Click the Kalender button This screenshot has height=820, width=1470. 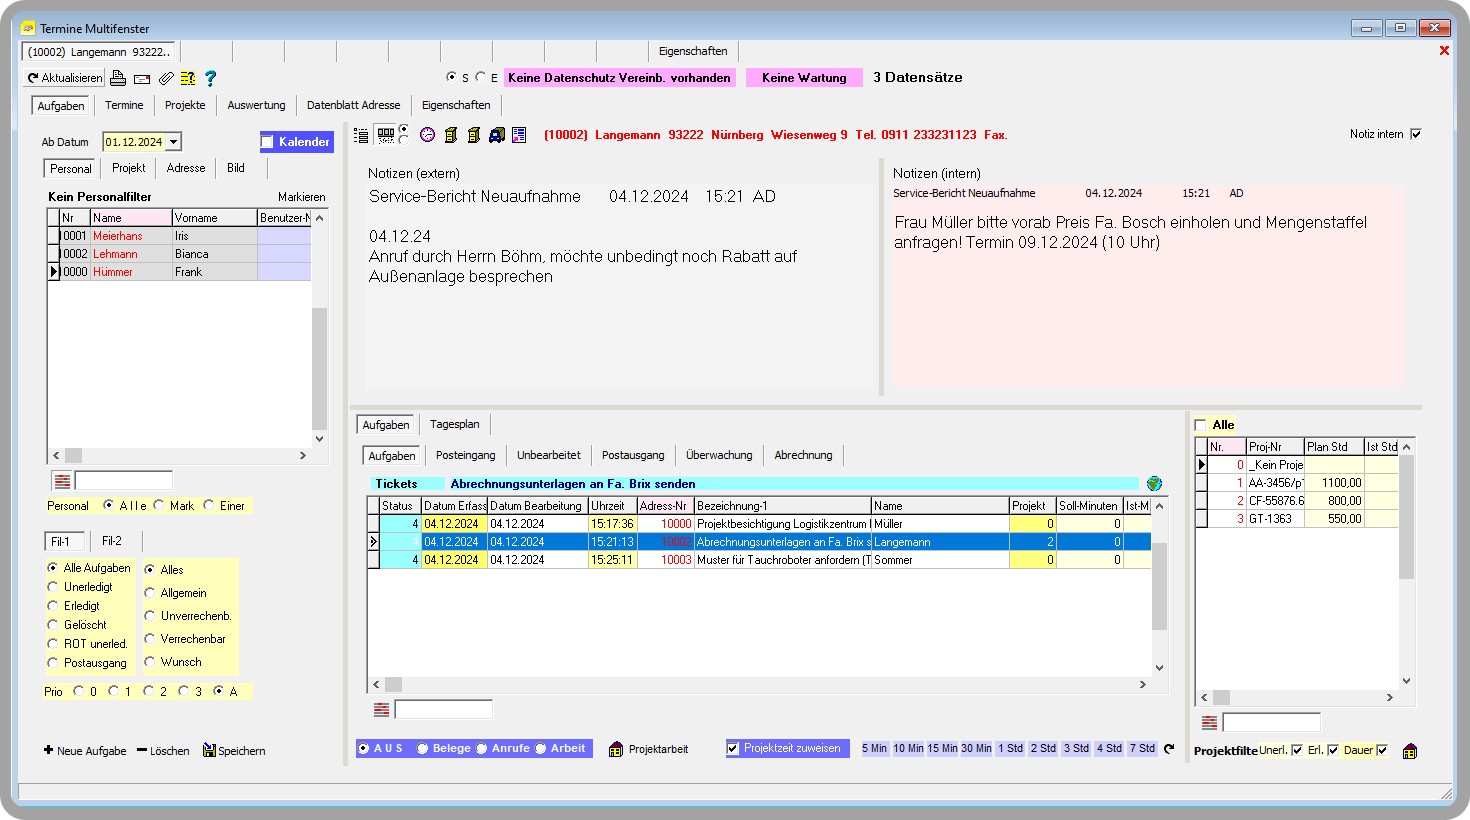pyautogui.click(x=296, y=141)
